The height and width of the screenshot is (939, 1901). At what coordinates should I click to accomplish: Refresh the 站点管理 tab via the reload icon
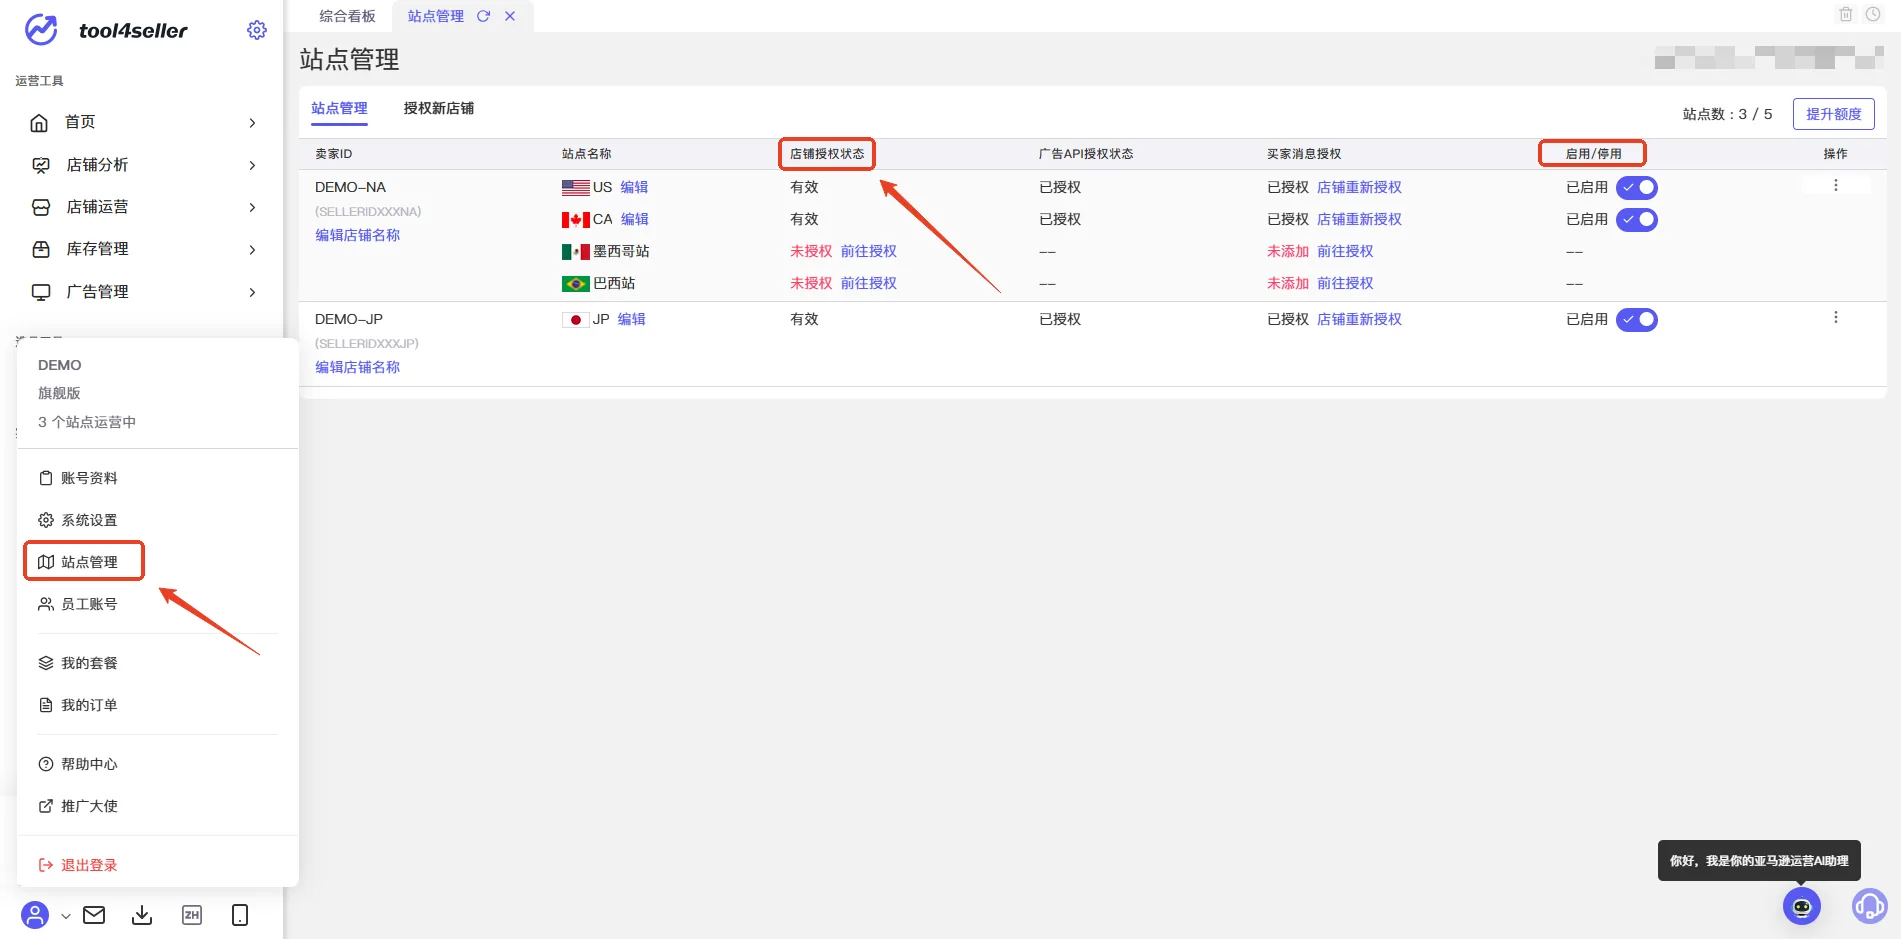point(483,16)
